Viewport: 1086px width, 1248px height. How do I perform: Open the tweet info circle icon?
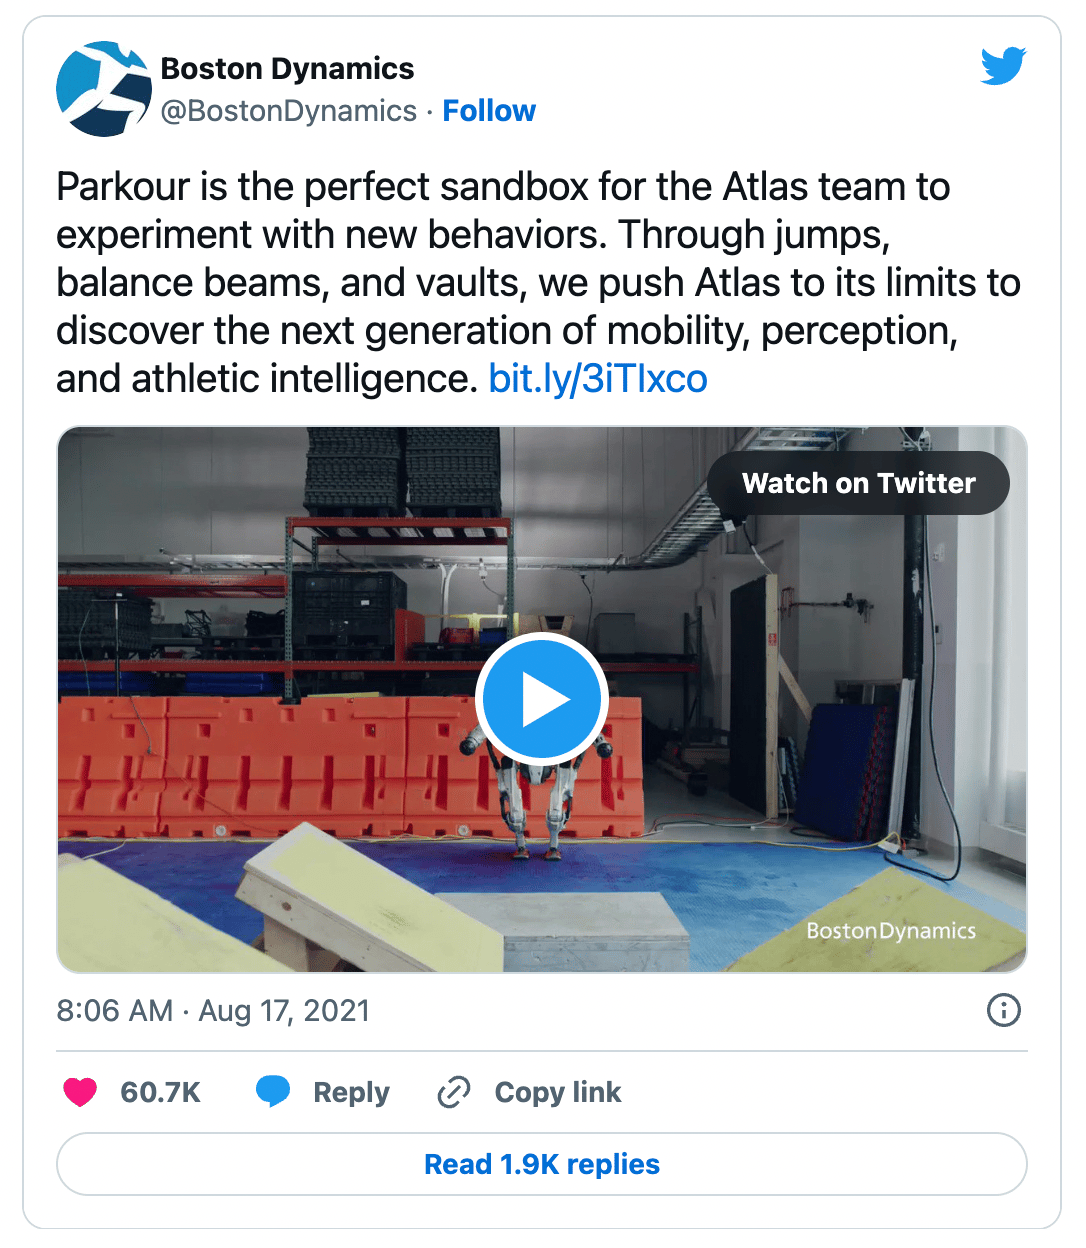(x=1003, y=1010)
